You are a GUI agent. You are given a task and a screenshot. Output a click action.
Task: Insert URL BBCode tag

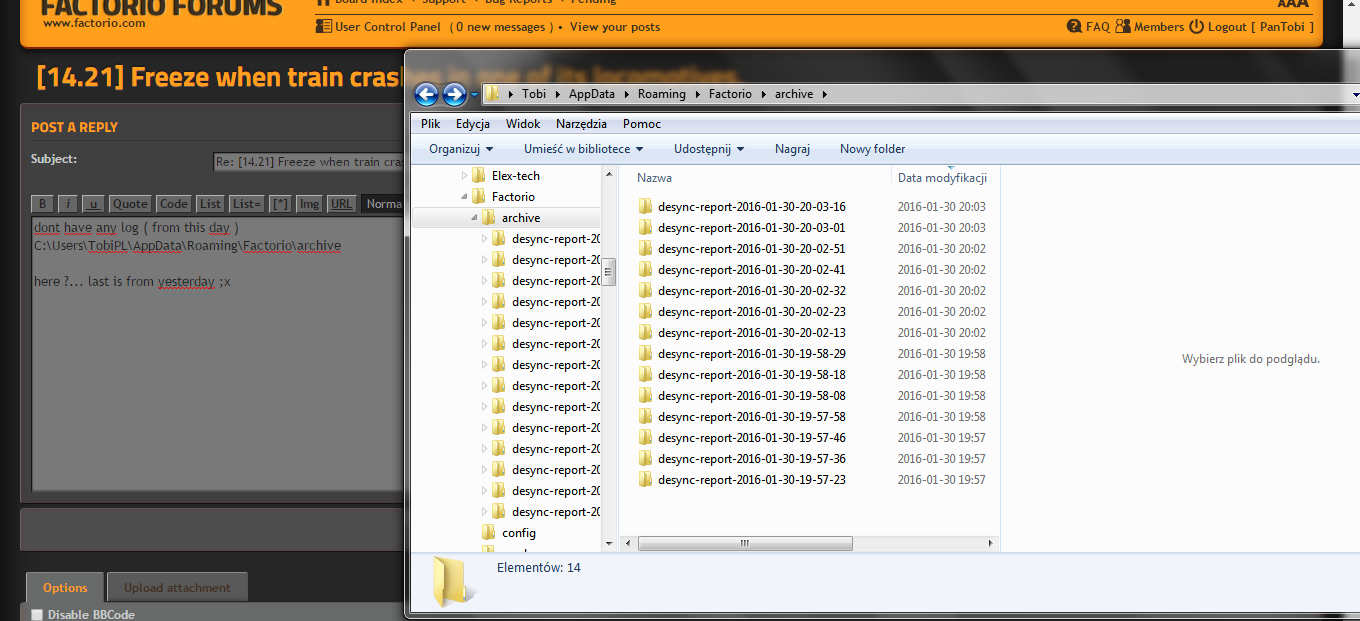coord(342,203)
